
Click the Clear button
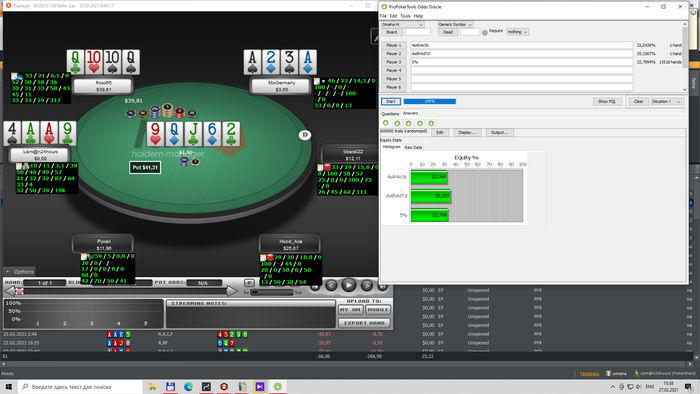(638, 102)
